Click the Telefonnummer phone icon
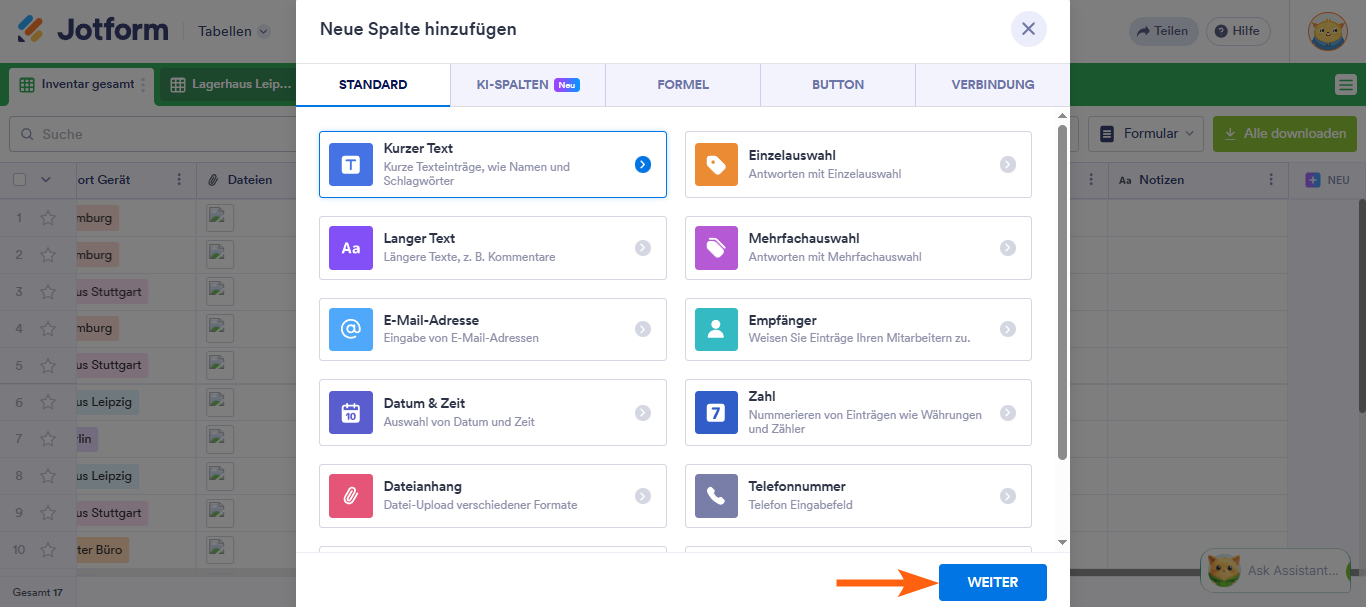This screenshot has height=607, width=1366. click(716, 495)
